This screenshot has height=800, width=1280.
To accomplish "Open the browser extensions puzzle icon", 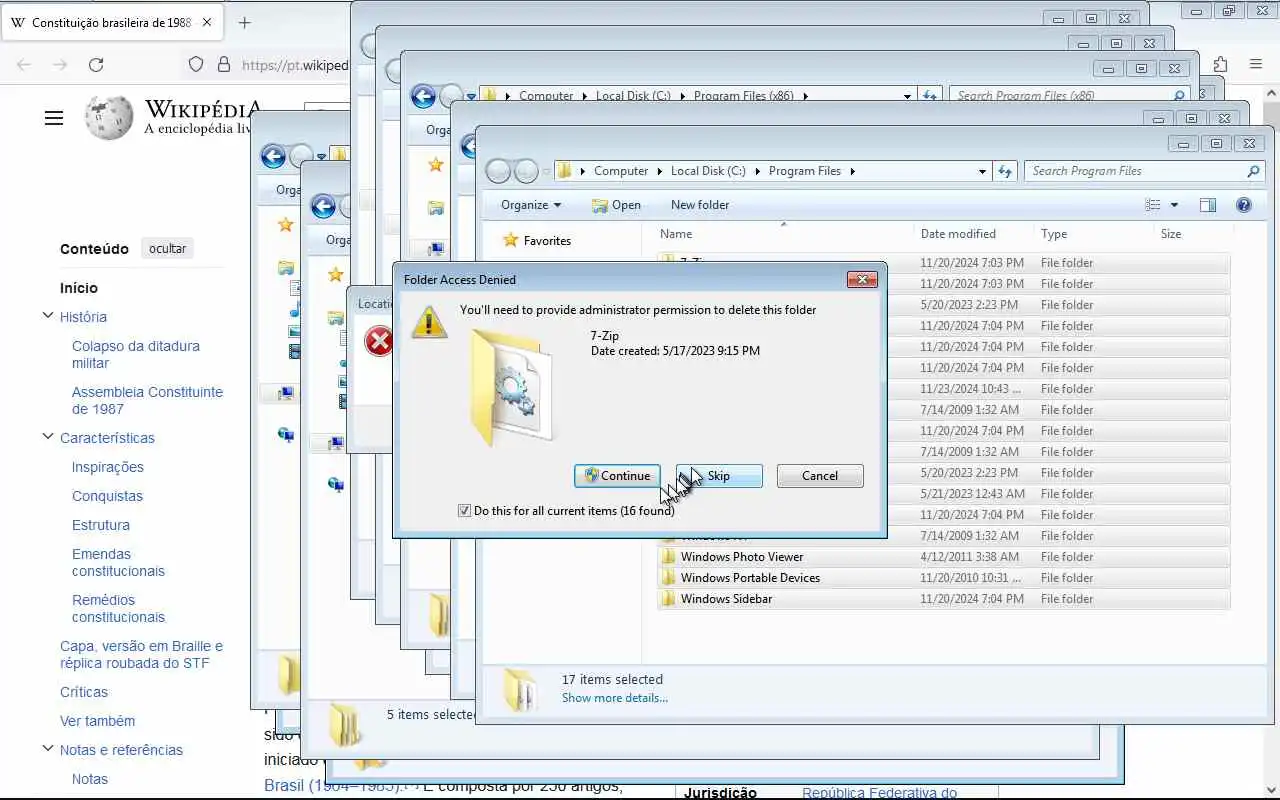I will click(x=1220, y=64).
